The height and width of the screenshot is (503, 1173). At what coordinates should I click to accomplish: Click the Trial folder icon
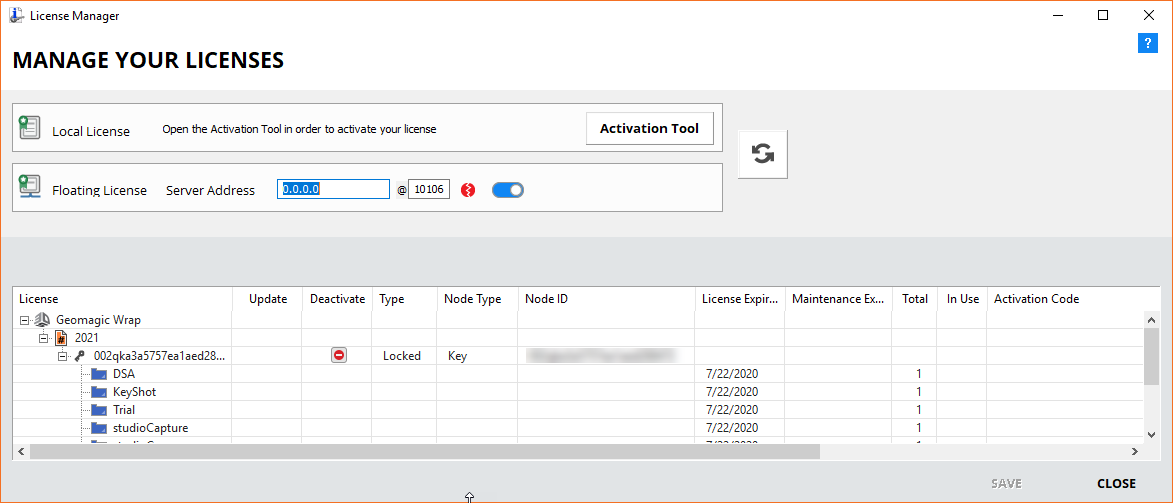[x=99, y=409]
